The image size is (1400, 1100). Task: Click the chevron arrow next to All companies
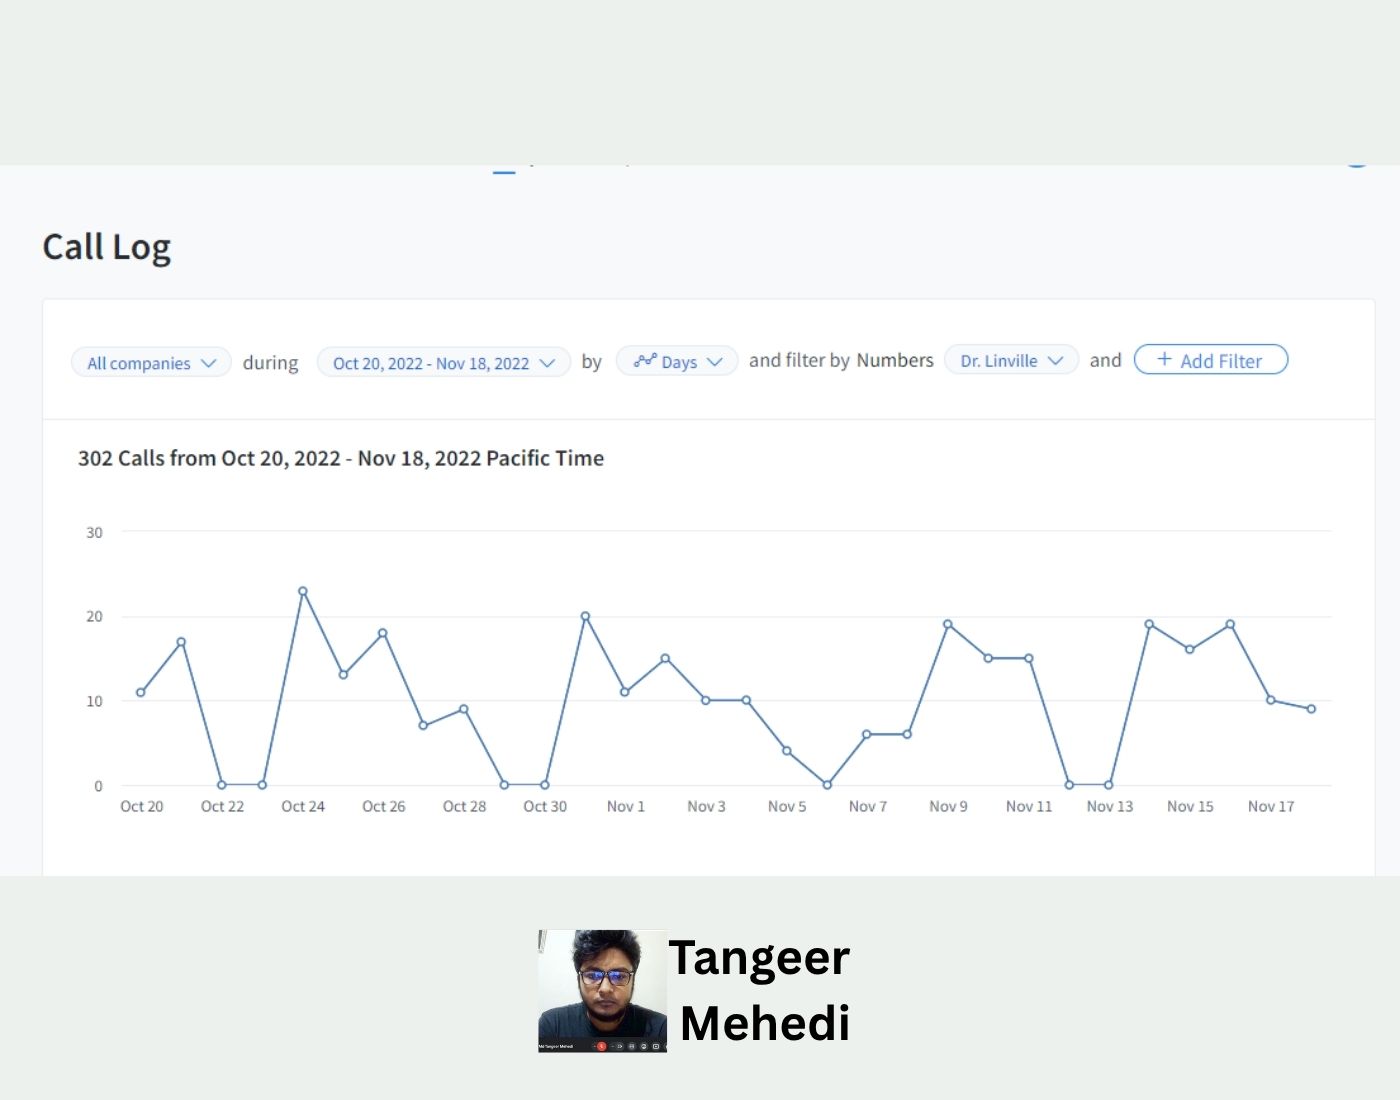click(x=208, y=363)
